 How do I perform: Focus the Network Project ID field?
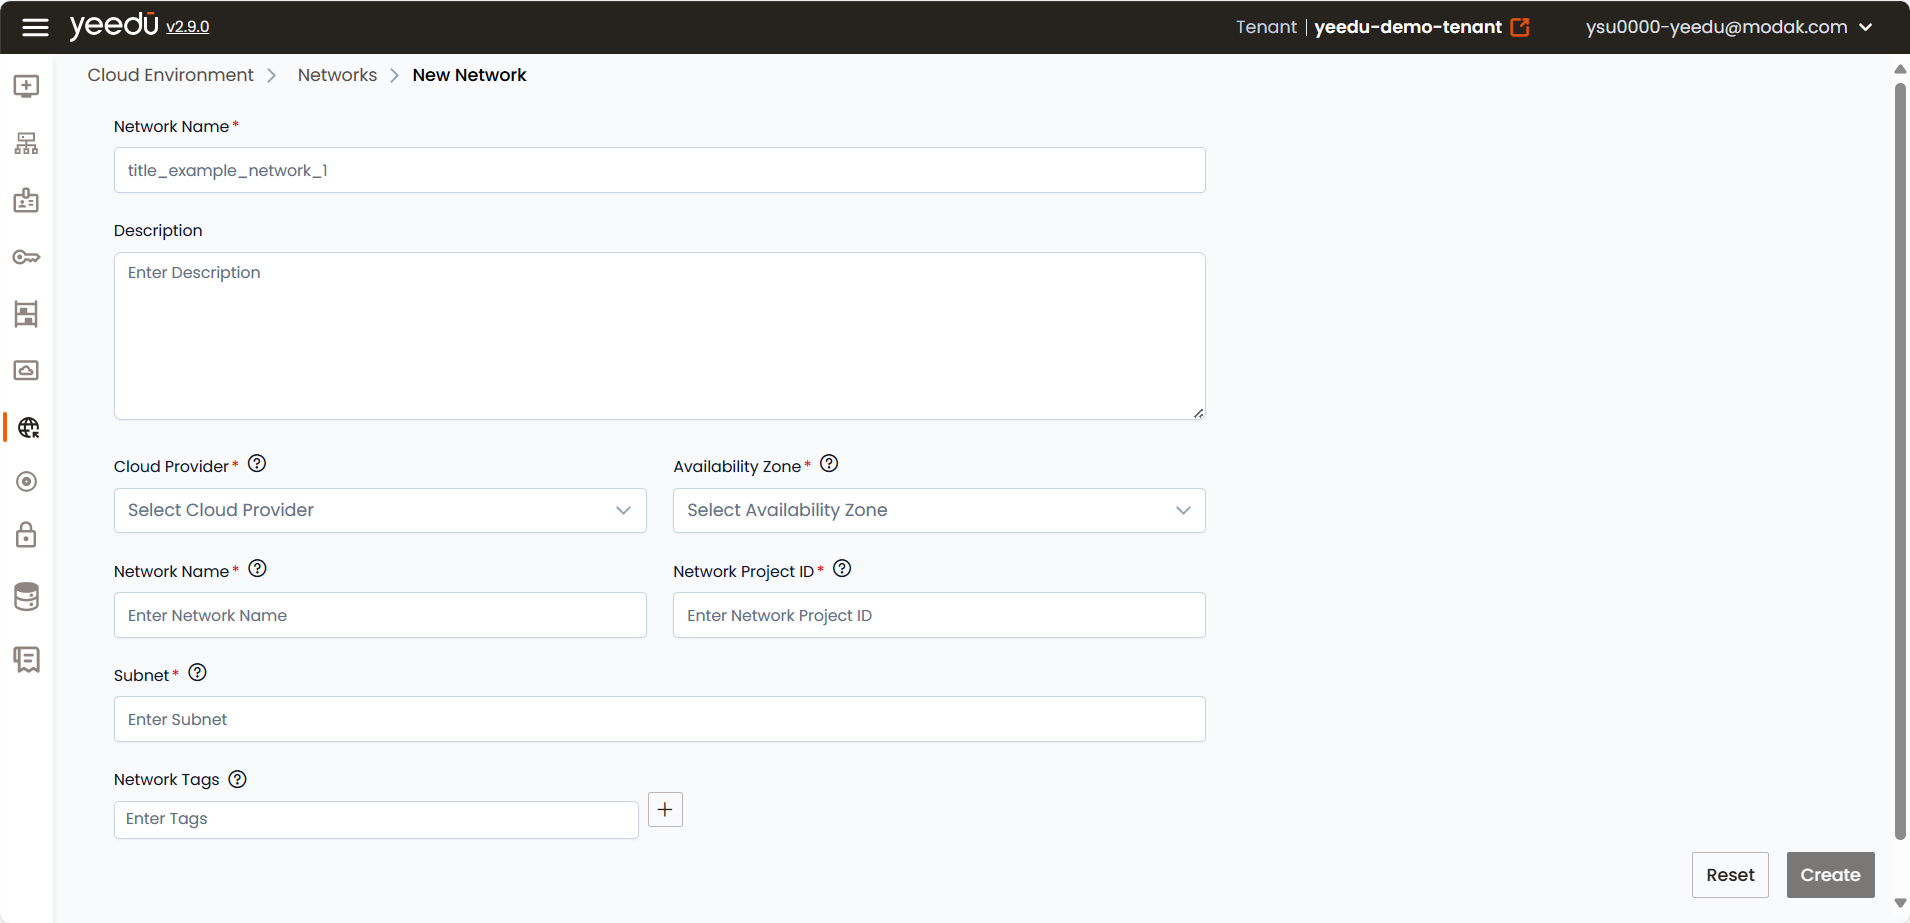tap(939, 615)
